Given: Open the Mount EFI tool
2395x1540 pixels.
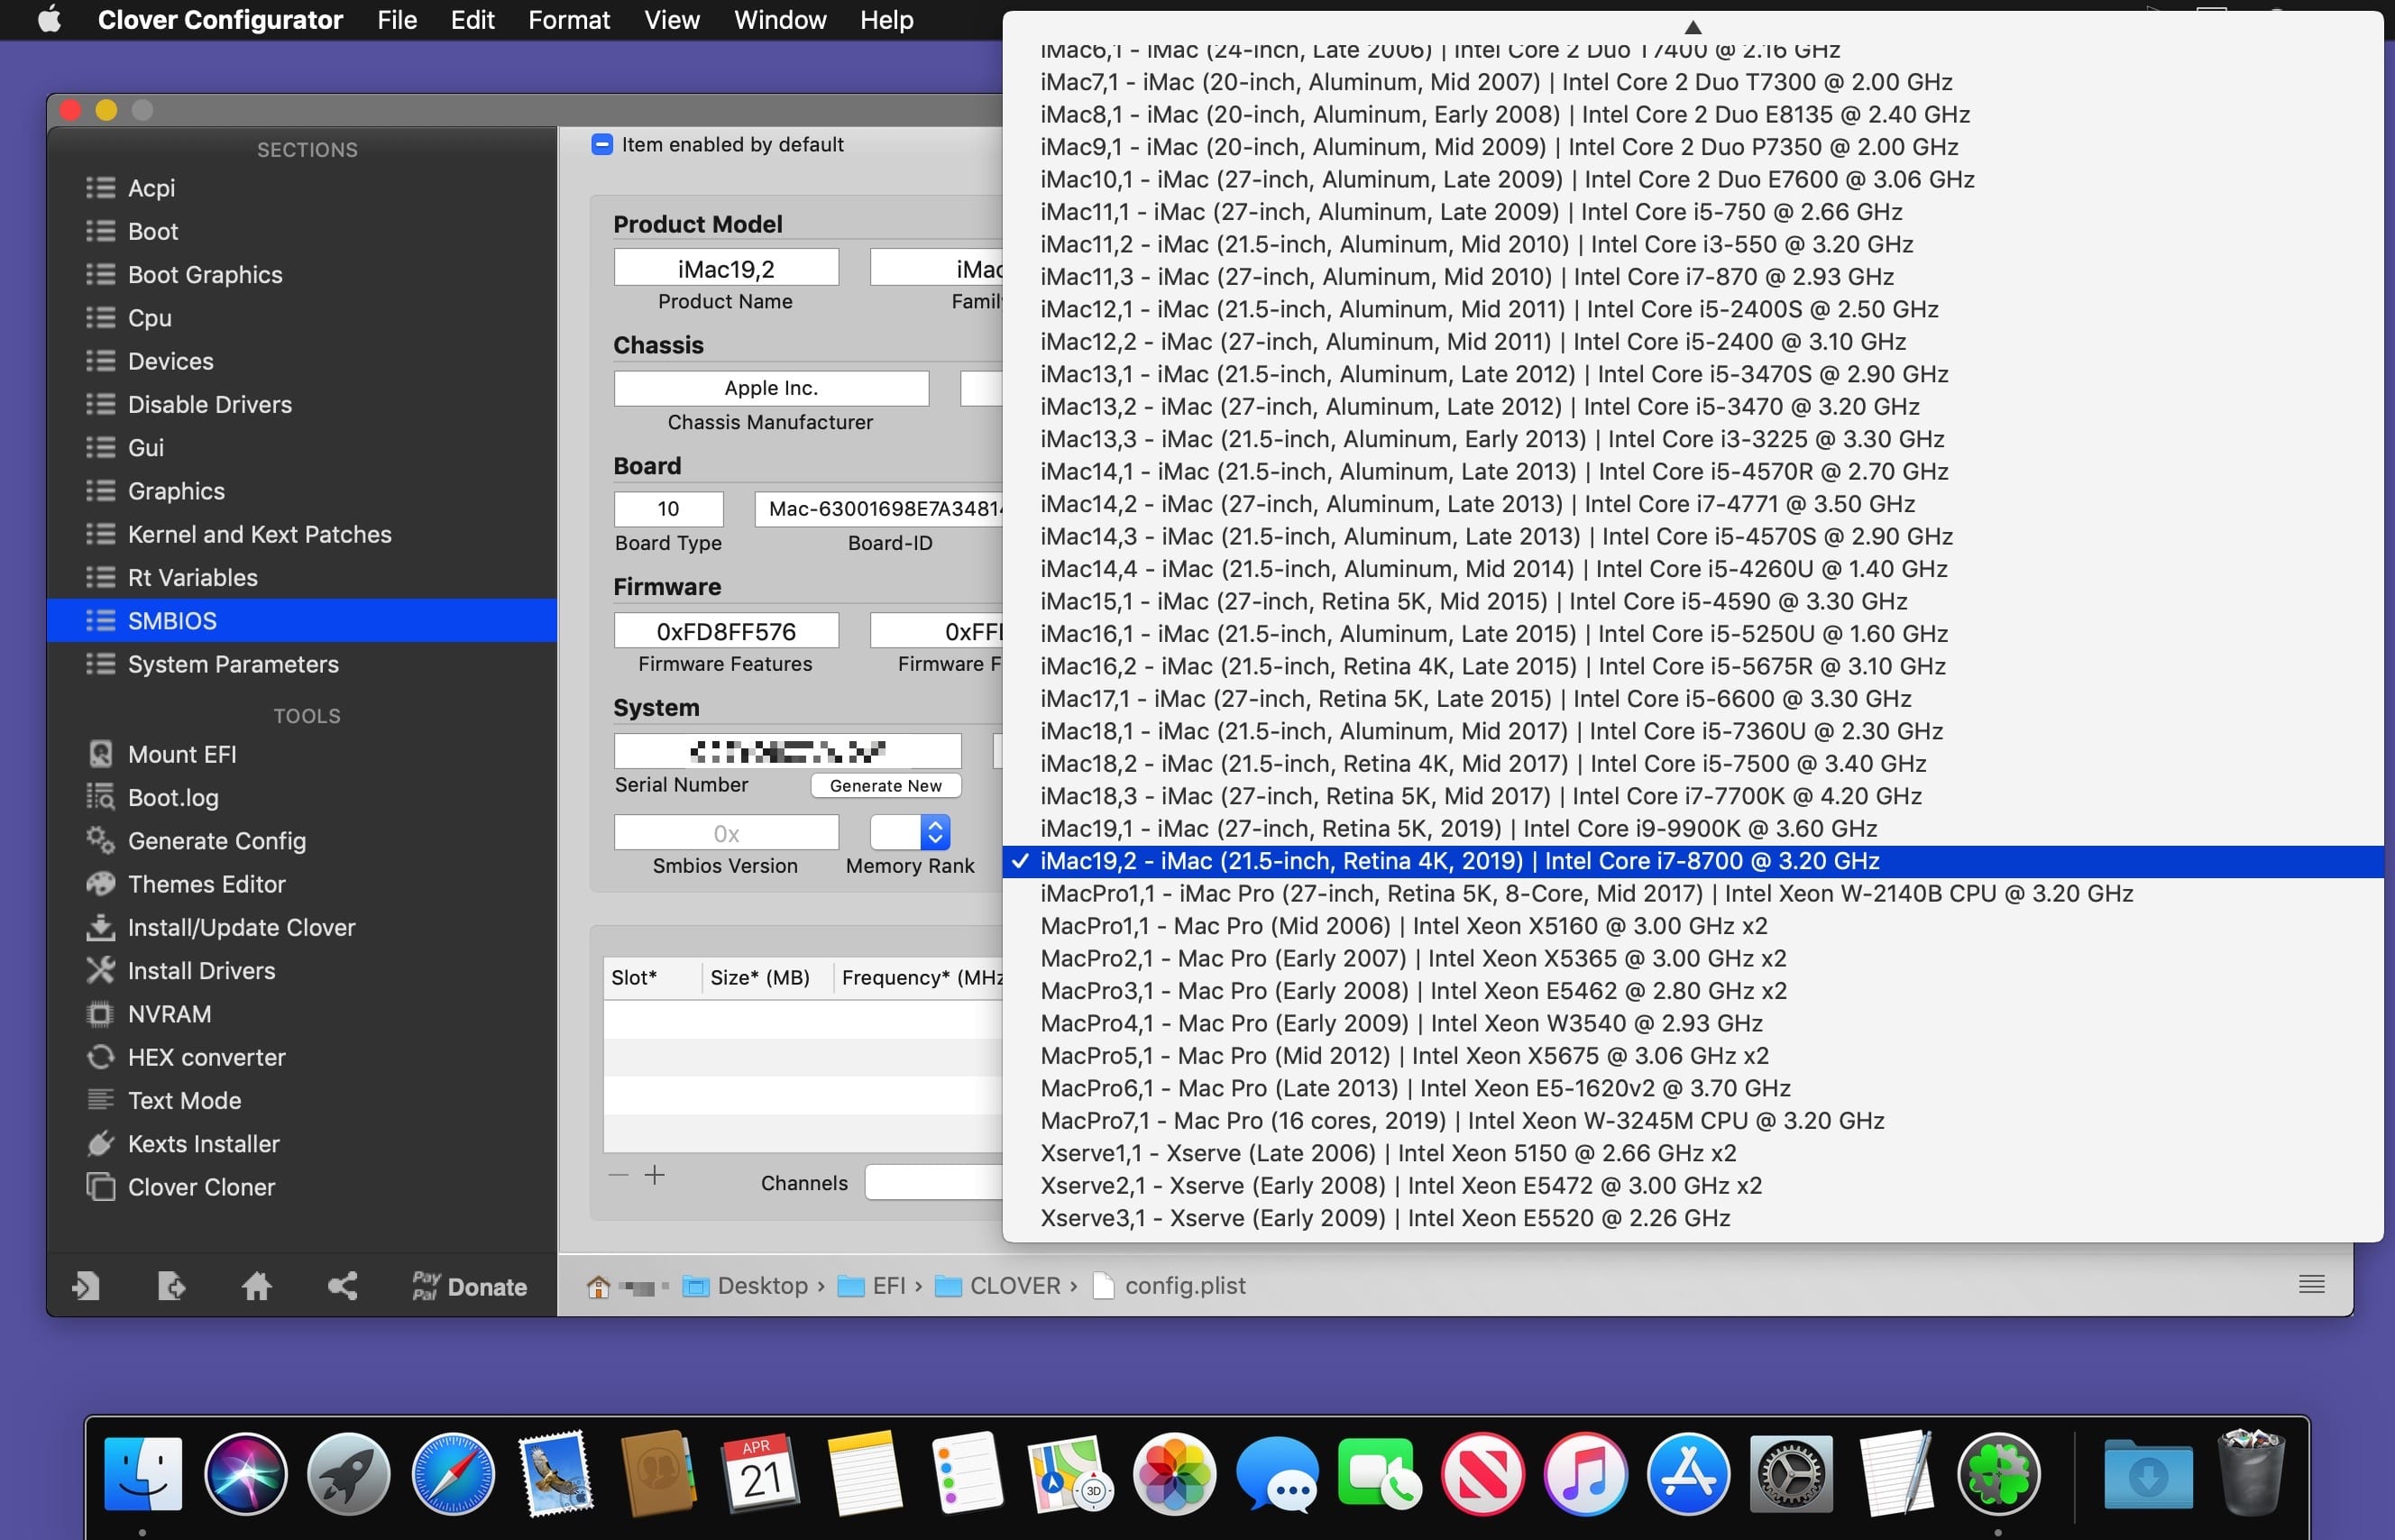Looking at the screenshot, I should (301, 754).
